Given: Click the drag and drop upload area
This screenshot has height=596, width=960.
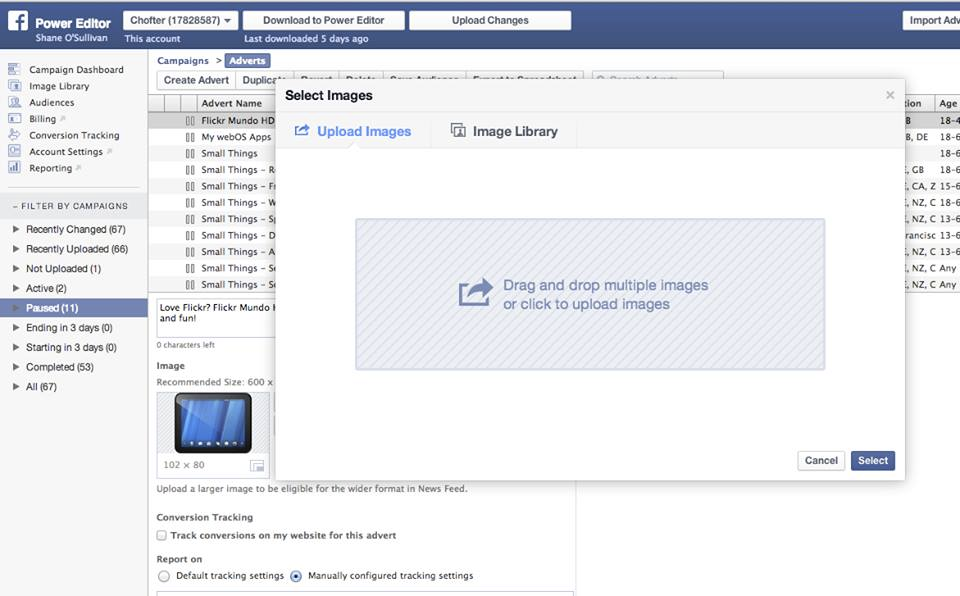Looking at the screenshot, I should coord(590,294).
